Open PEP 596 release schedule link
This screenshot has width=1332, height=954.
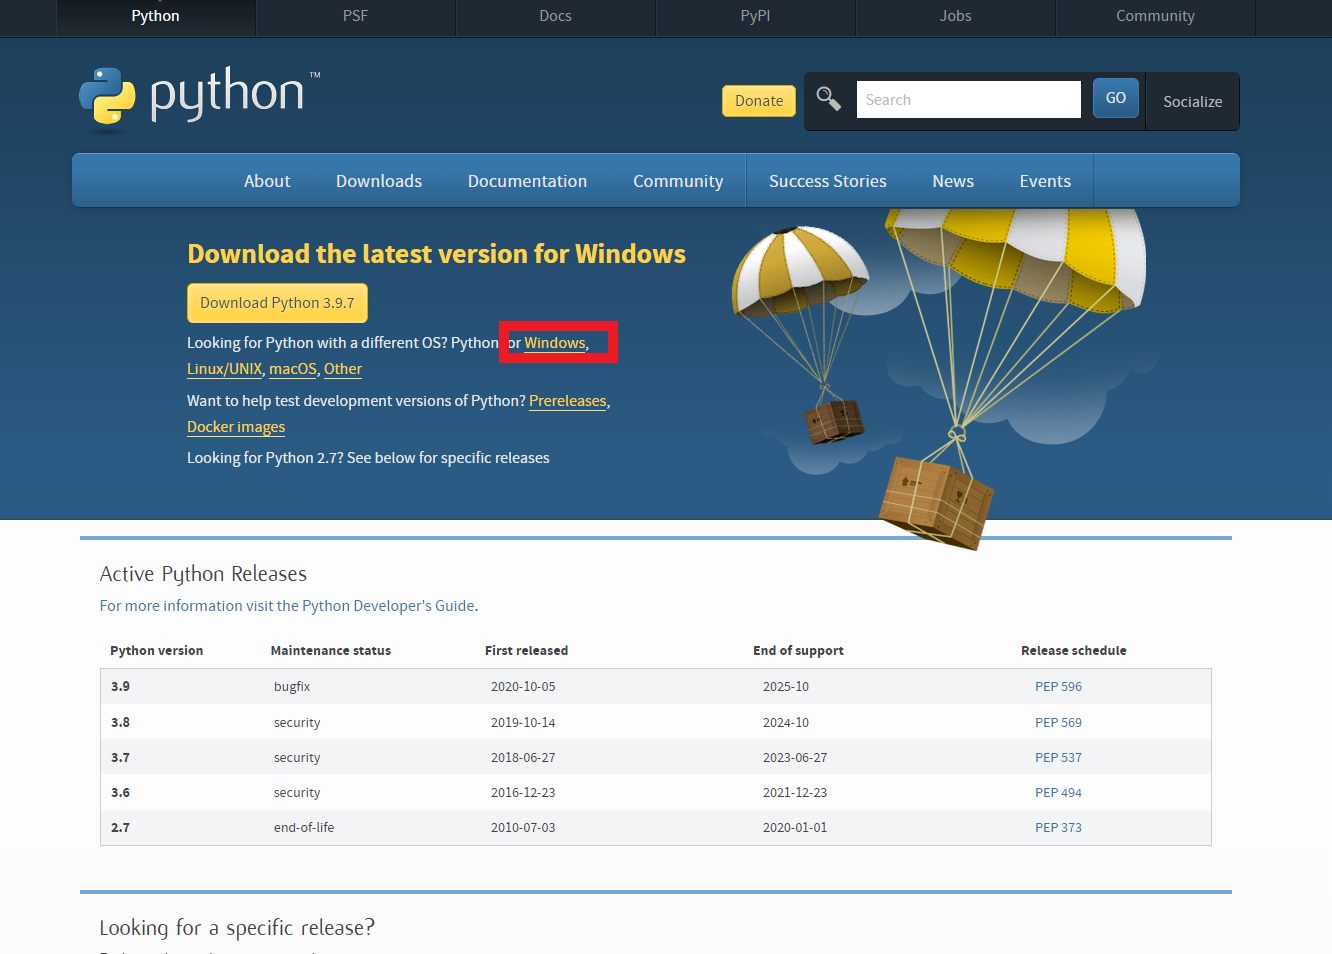pos(1058,687)
